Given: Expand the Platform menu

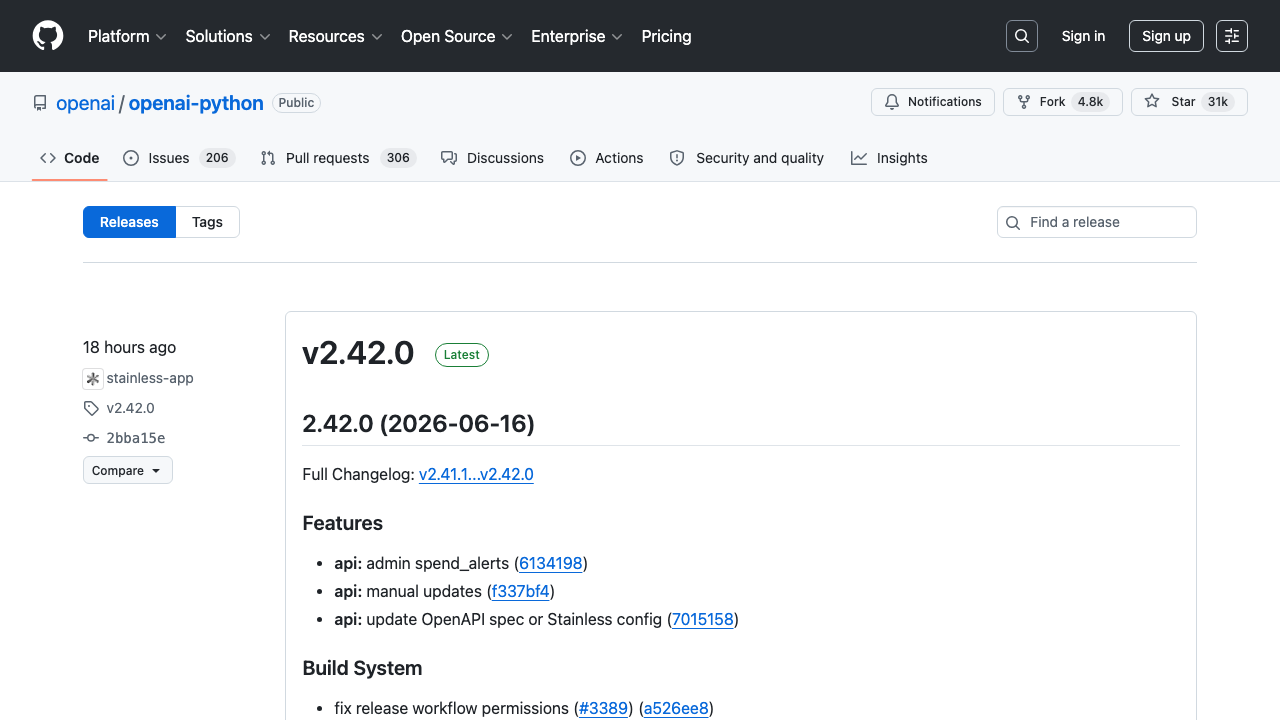Looking at the screenshot, I should pos(127,36).
